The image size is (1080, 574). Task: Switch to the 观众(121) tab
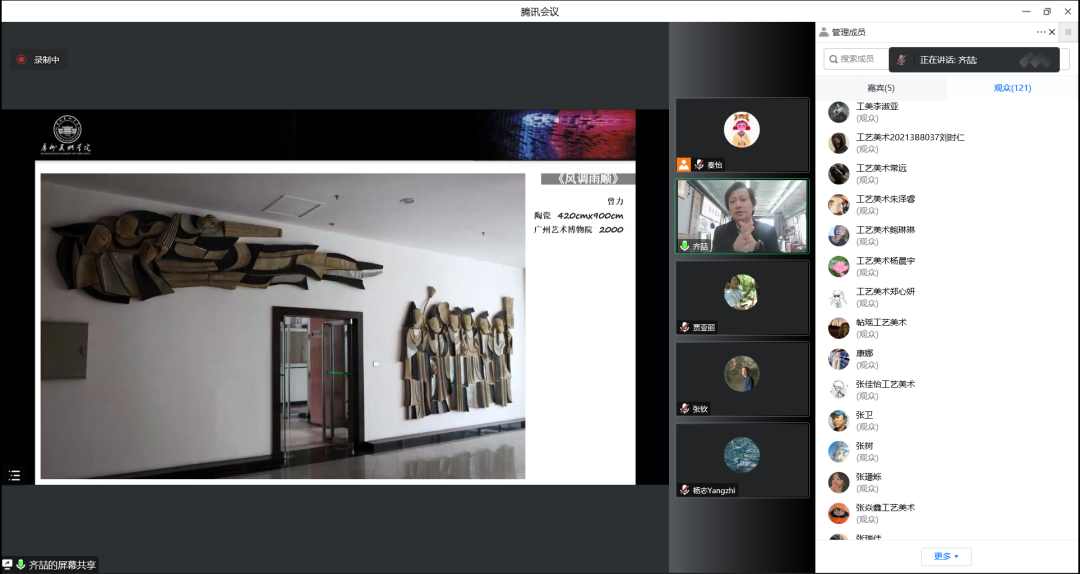1012,88
